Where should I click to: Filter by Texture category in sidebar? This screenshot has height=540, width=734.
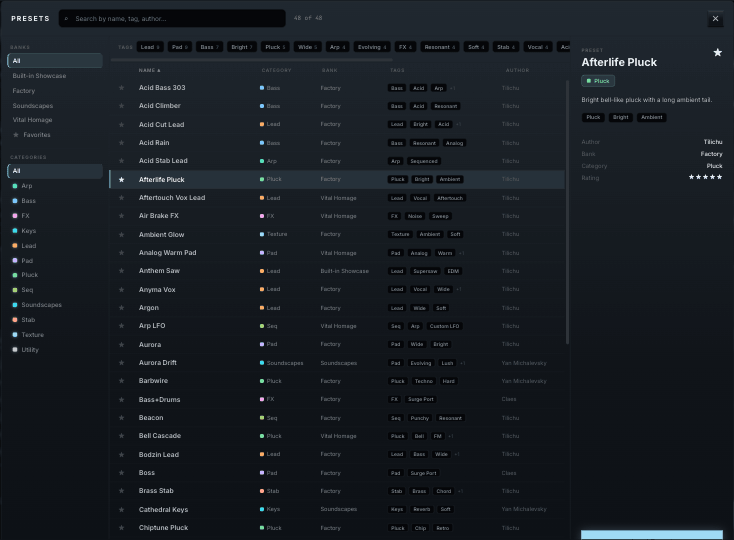point(55,335)
